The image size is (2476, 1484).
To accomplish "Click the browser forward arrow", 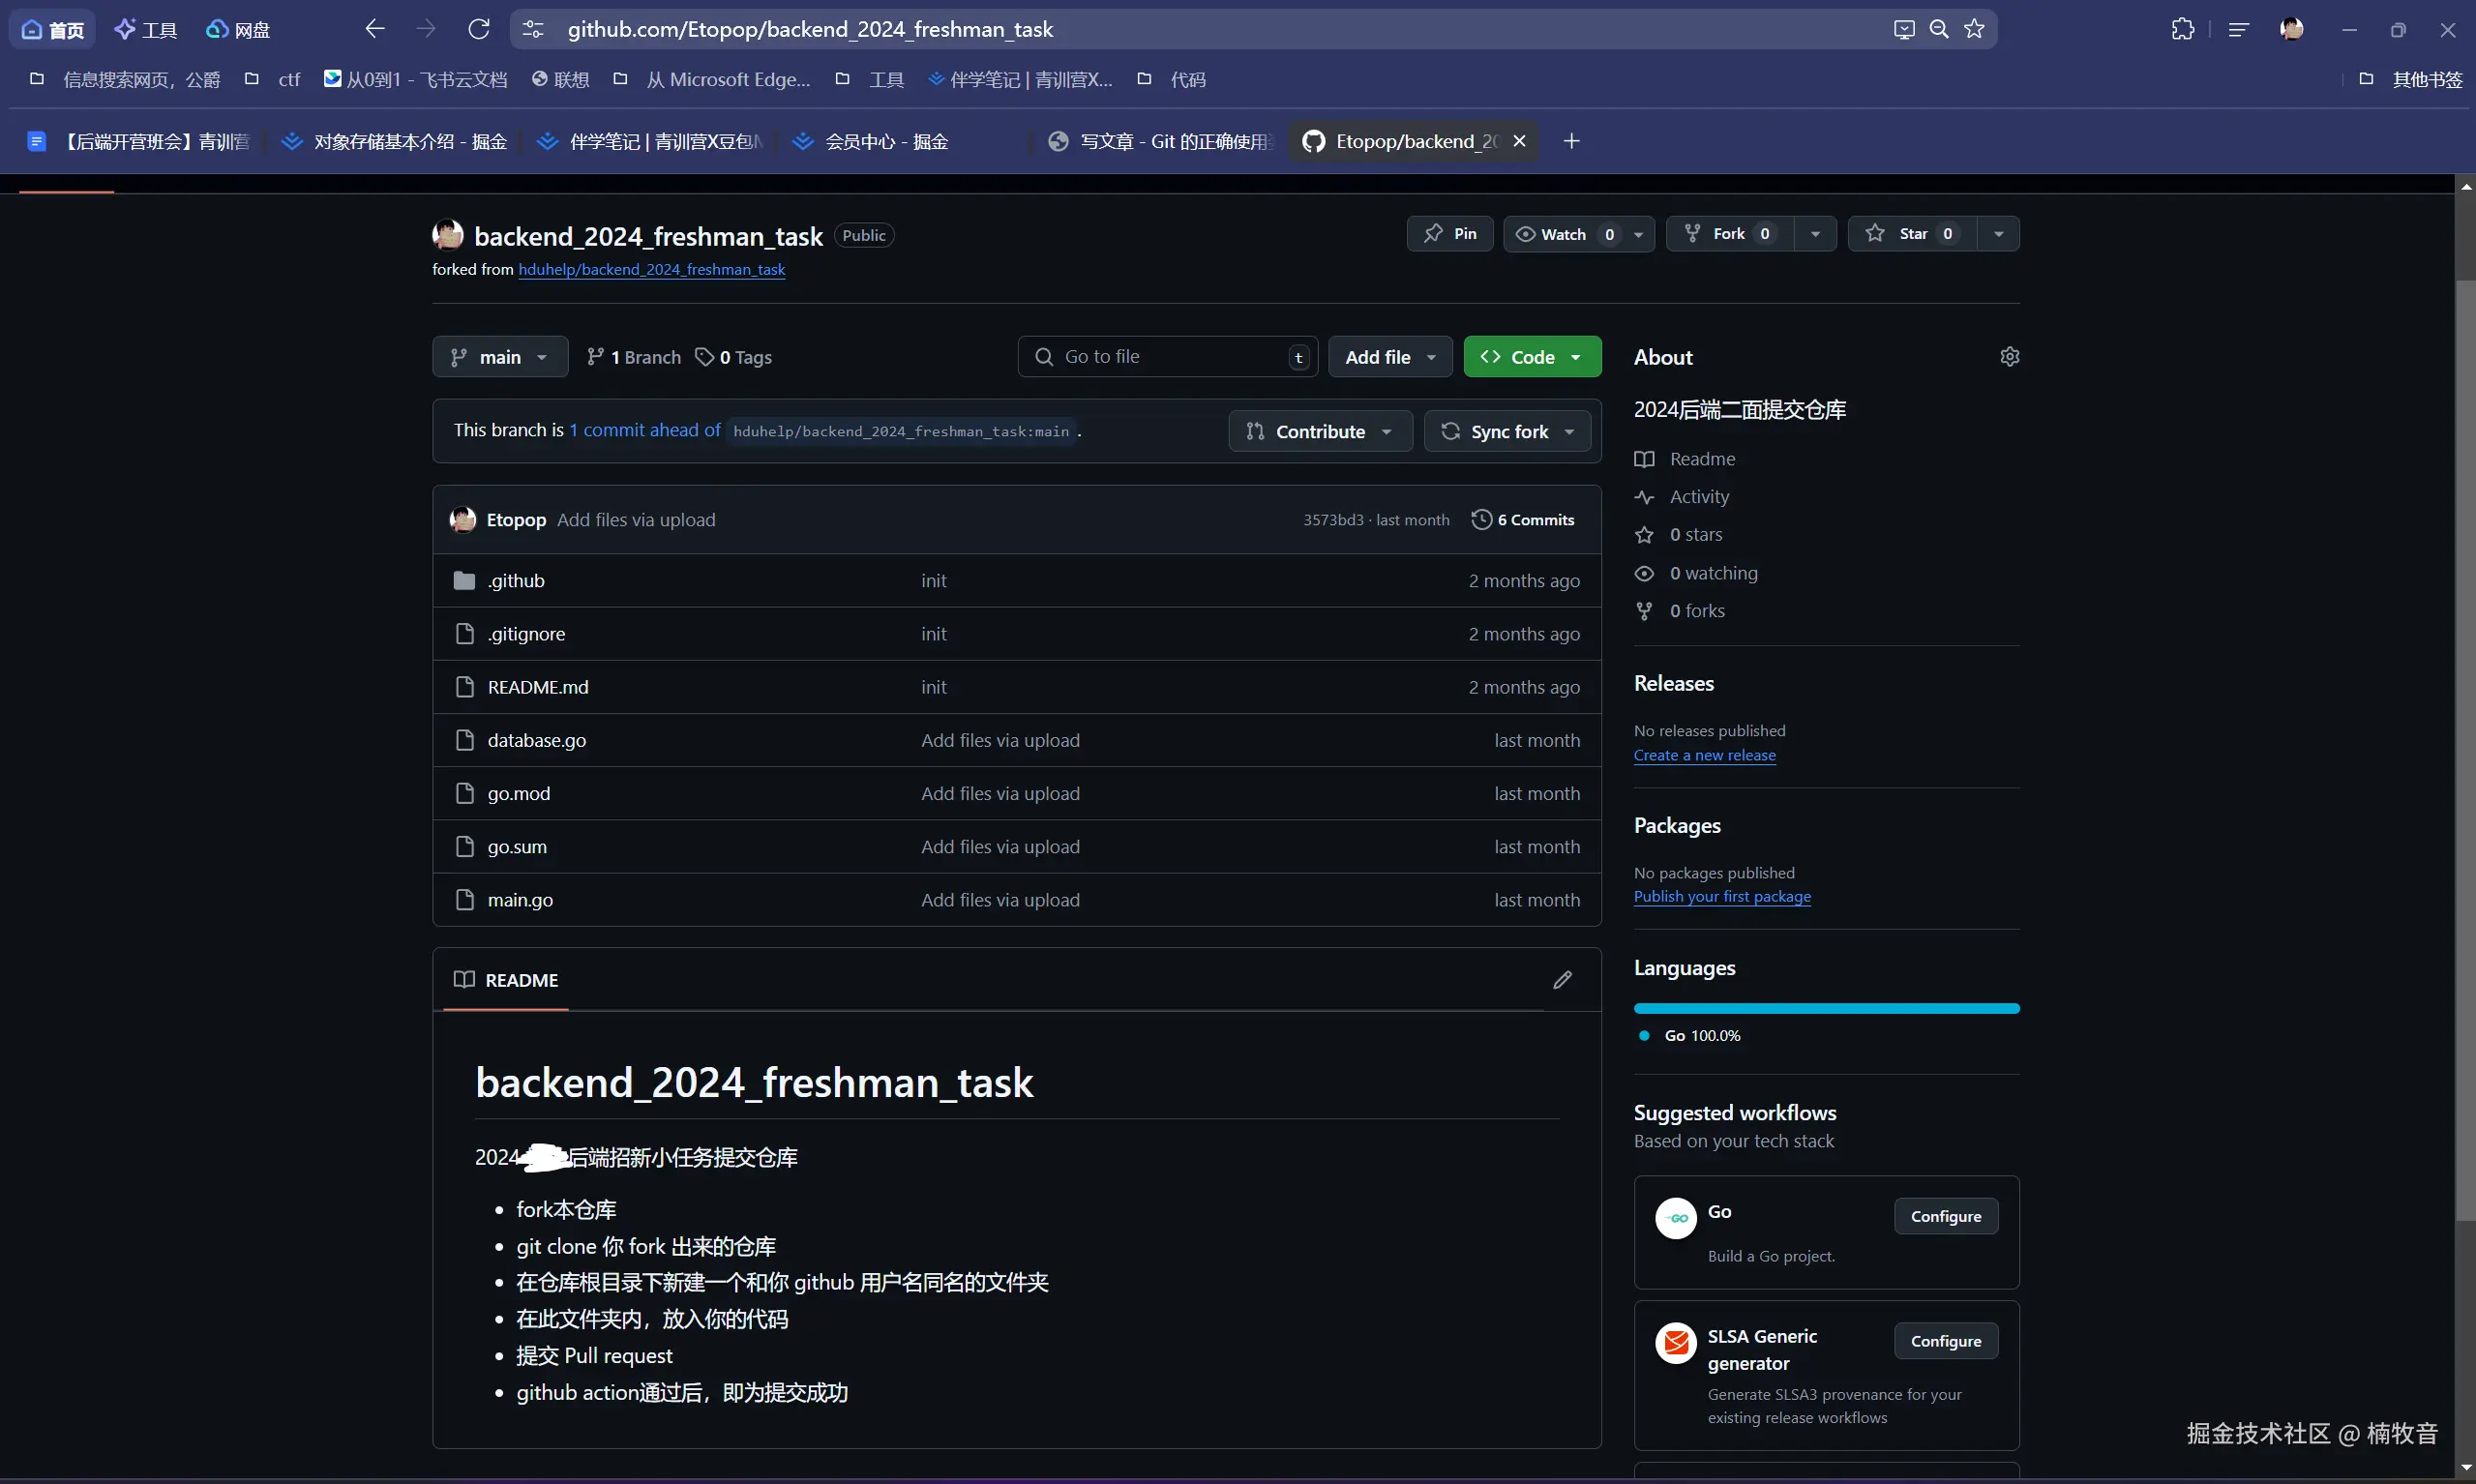I will tap(426, 29).
